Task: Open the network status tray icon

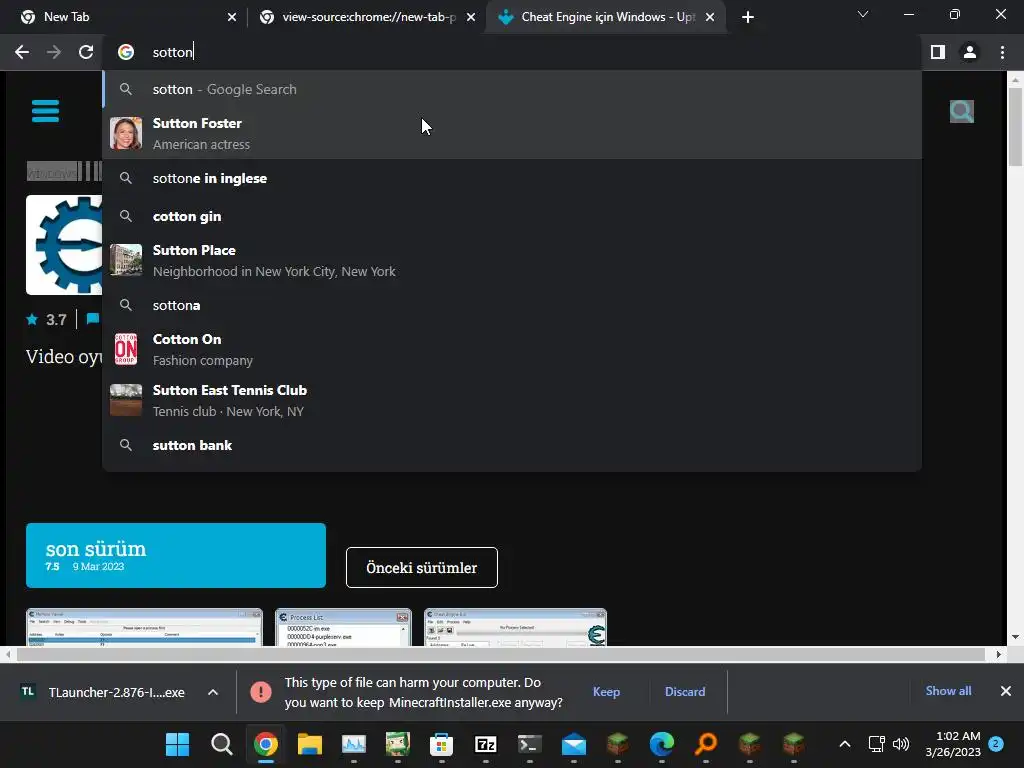Action: point(876,744)
